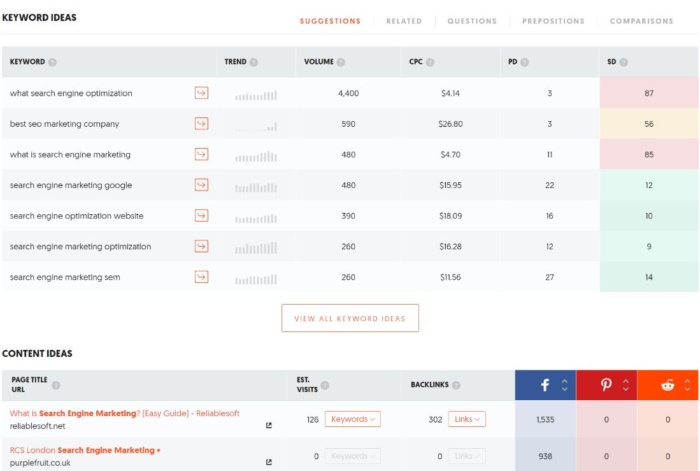Click the trend sparkline for 'what search engine optimization'
The image size is (700, 471).
pyautogui.click(x=256, y=95)
